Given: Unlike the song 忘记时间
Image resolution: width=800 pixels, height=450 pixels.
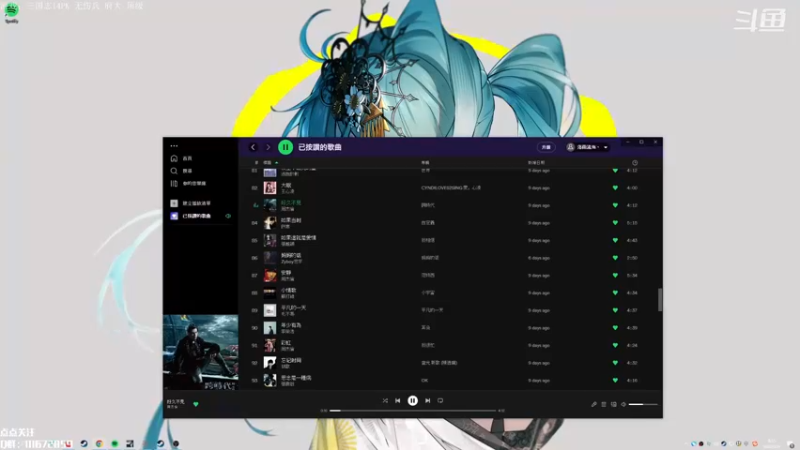Looking at the screenshot, I should click(x=615, y=363).
